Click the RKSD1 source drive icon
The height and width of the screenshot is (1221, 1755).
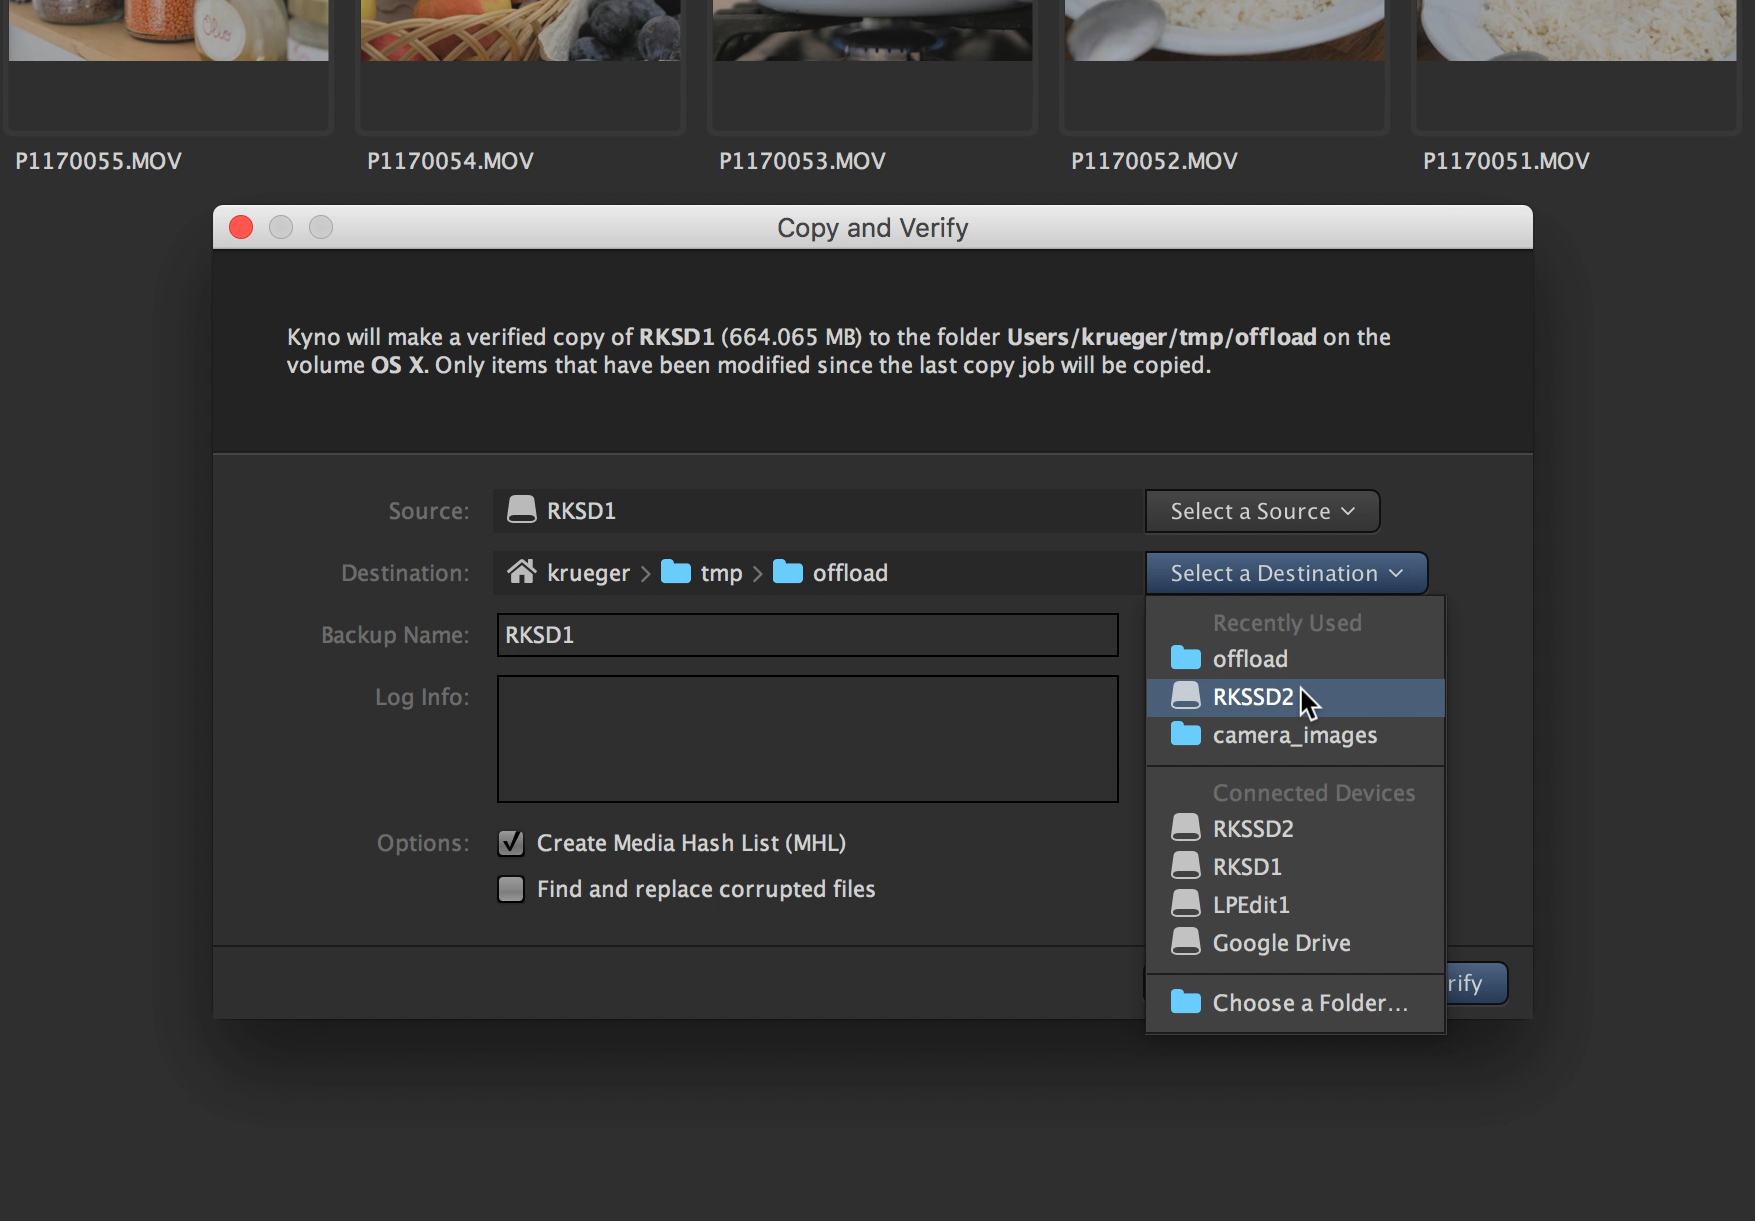click(x=522, y=510)
